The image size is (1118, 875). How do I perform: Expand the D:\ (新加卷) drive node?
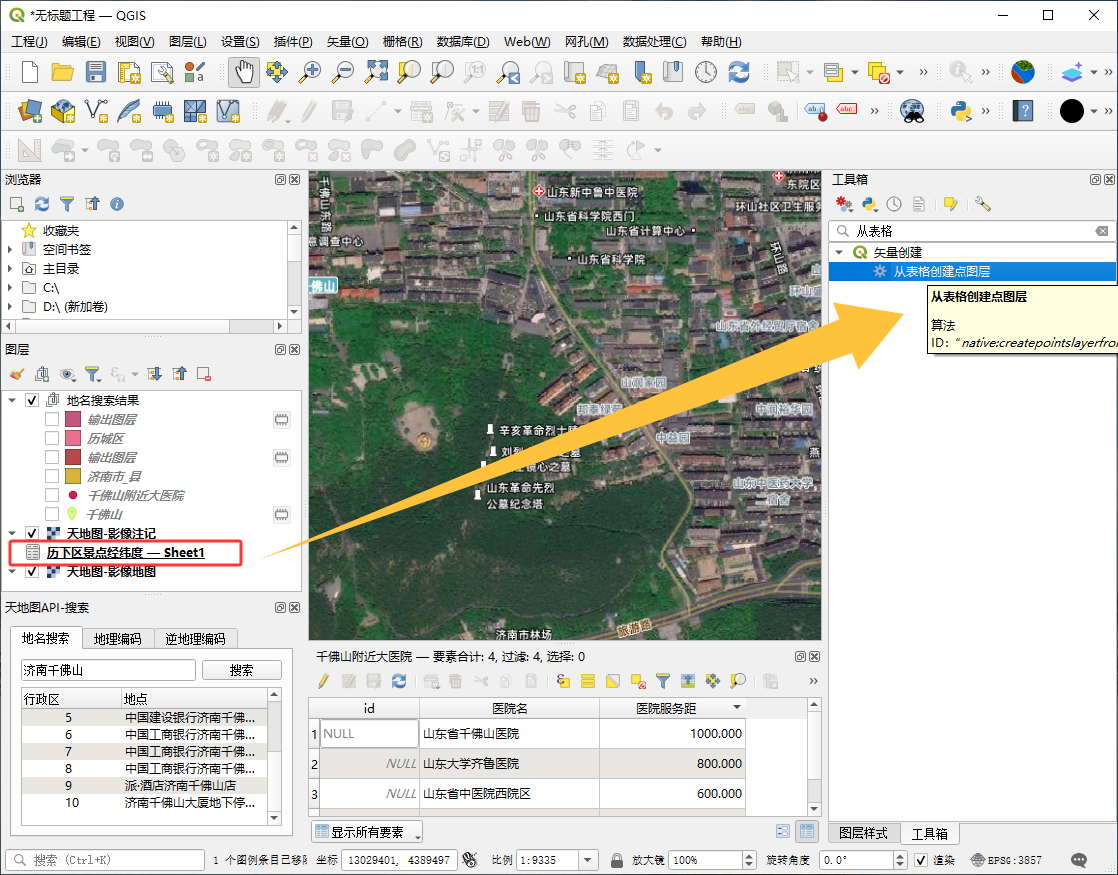[10, 307]
